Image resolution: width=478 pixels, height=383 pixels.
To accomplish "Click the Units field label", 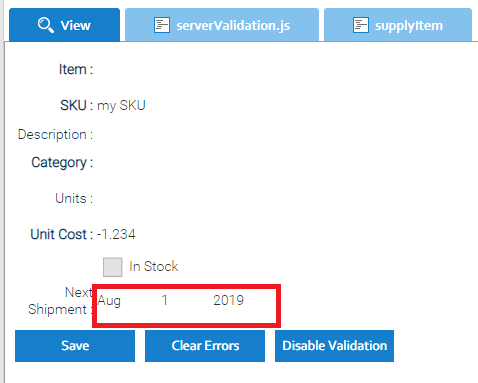I will 74,198.
